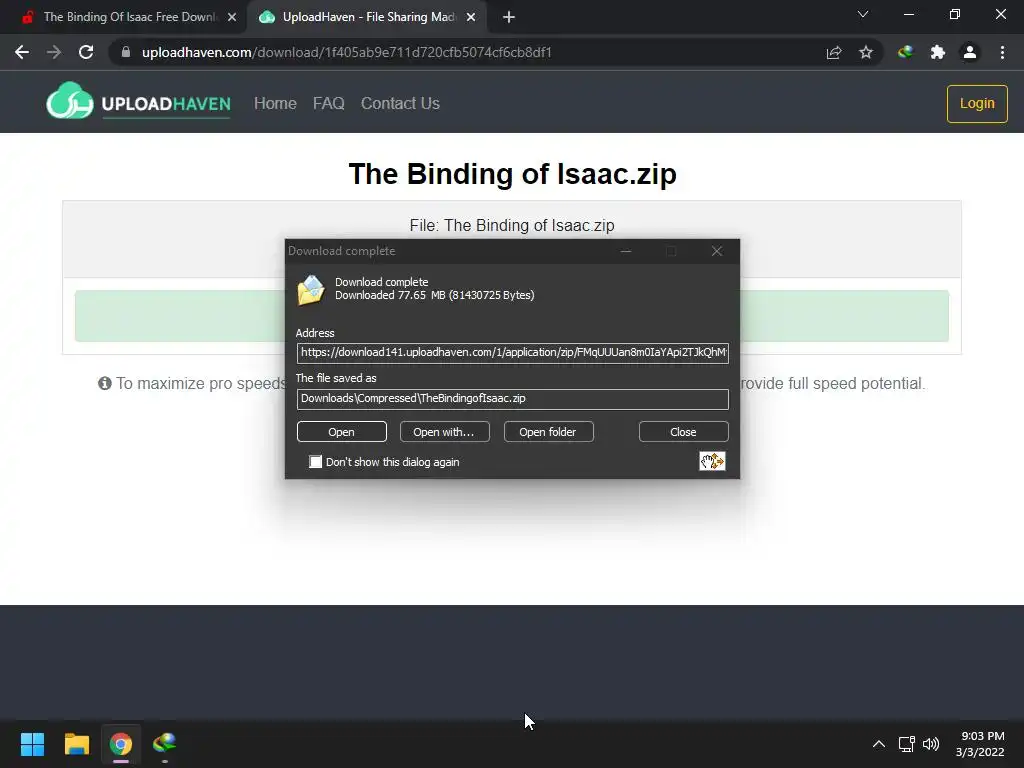This screenshot has width=1024, height=768.
Task: Click the network tray icon
Action: pyautogui.click(x=906, y=744)
